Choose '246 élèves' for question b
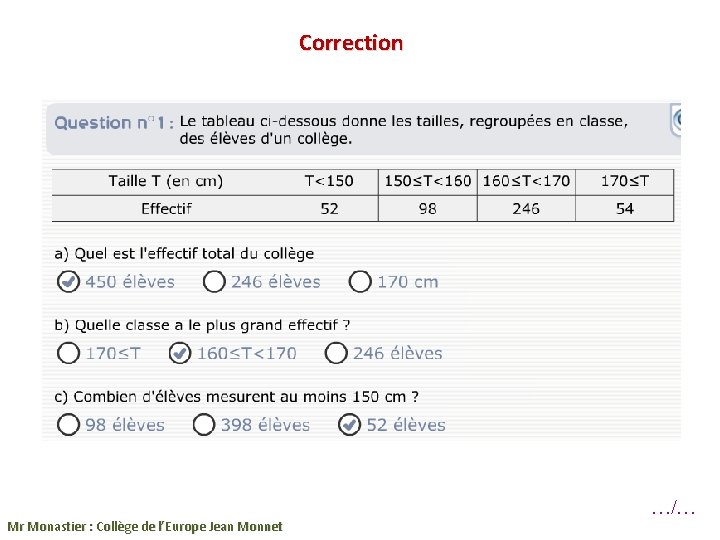The height and width of the screenshot is (540, 720). click(x=336, y=353)
